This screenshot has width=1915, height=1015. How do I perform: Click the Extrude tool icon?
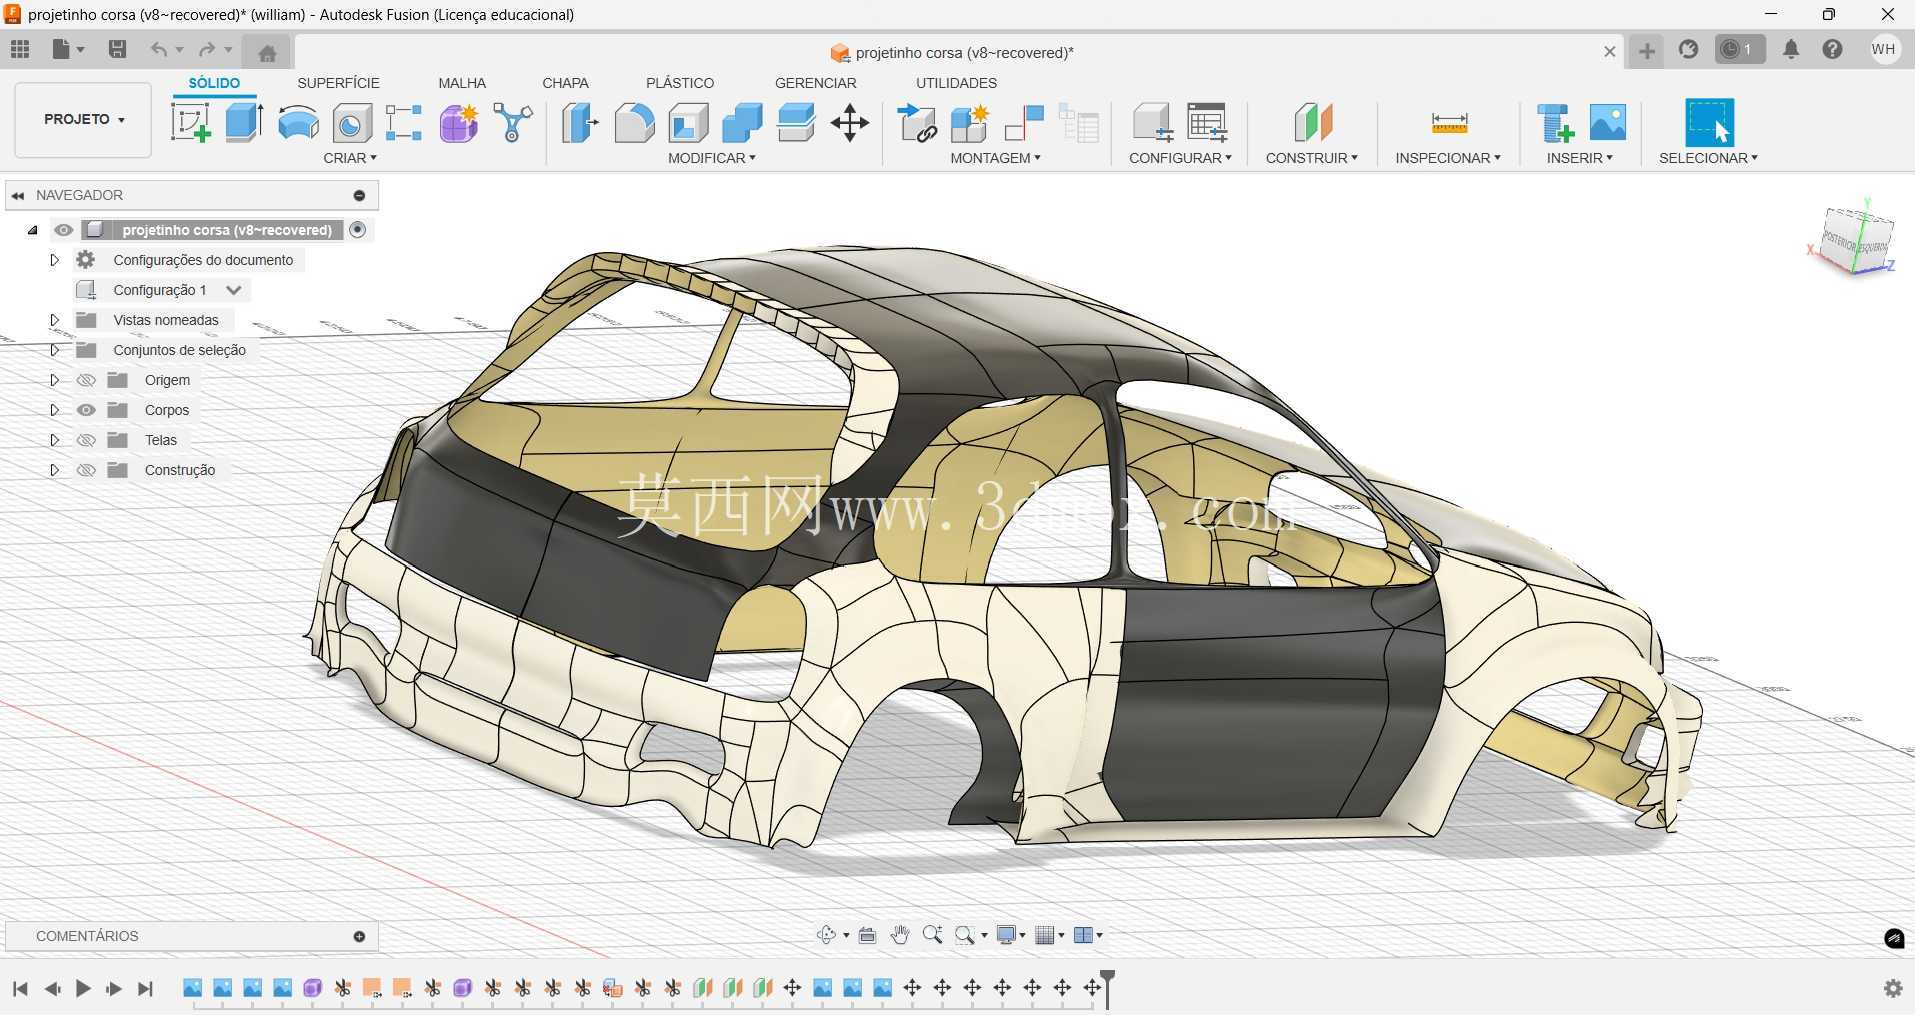tap(244, 123)
